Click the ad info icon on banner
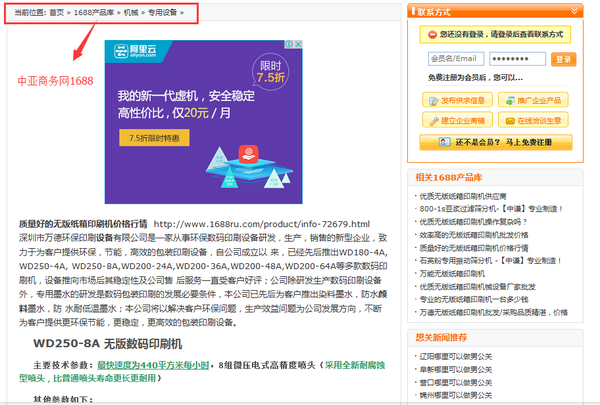 290,44
